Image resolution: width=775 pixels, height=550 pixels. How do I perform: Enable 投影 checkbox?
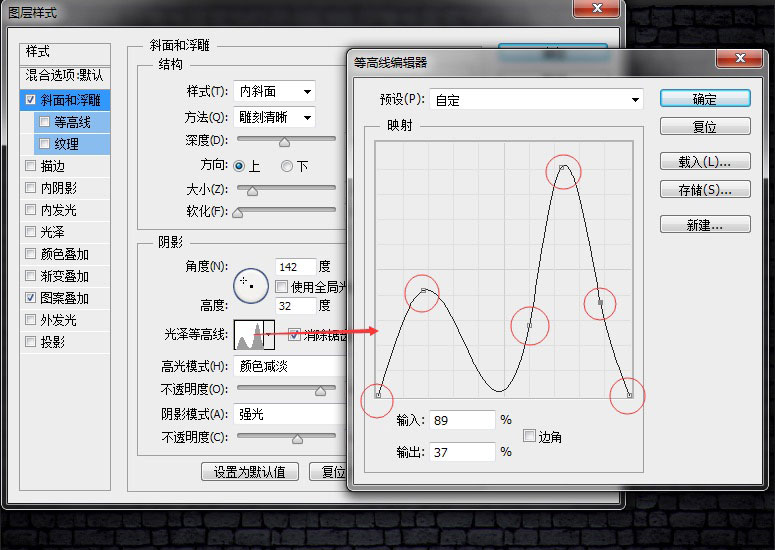point(31,341)
